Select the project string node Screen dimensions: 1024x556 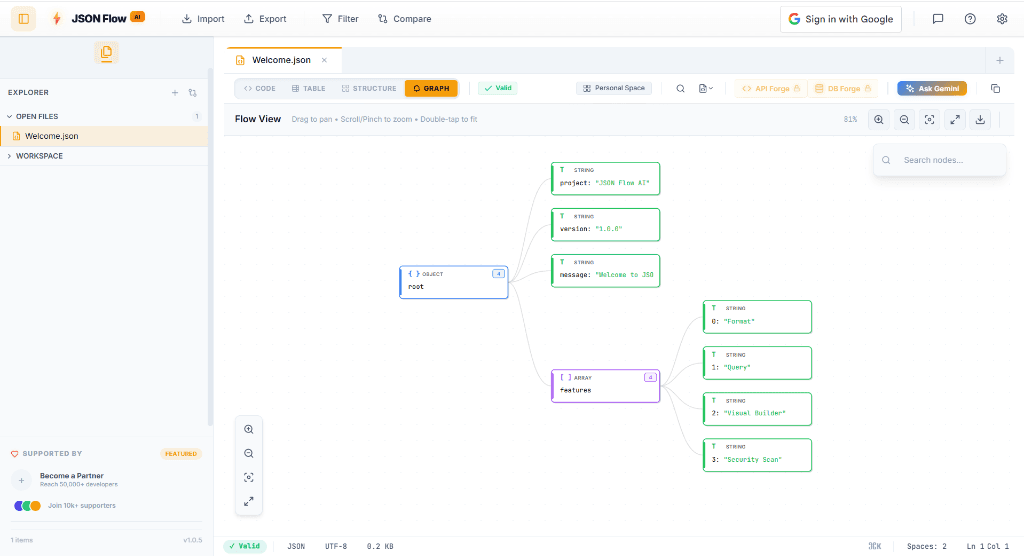point(605,178)
